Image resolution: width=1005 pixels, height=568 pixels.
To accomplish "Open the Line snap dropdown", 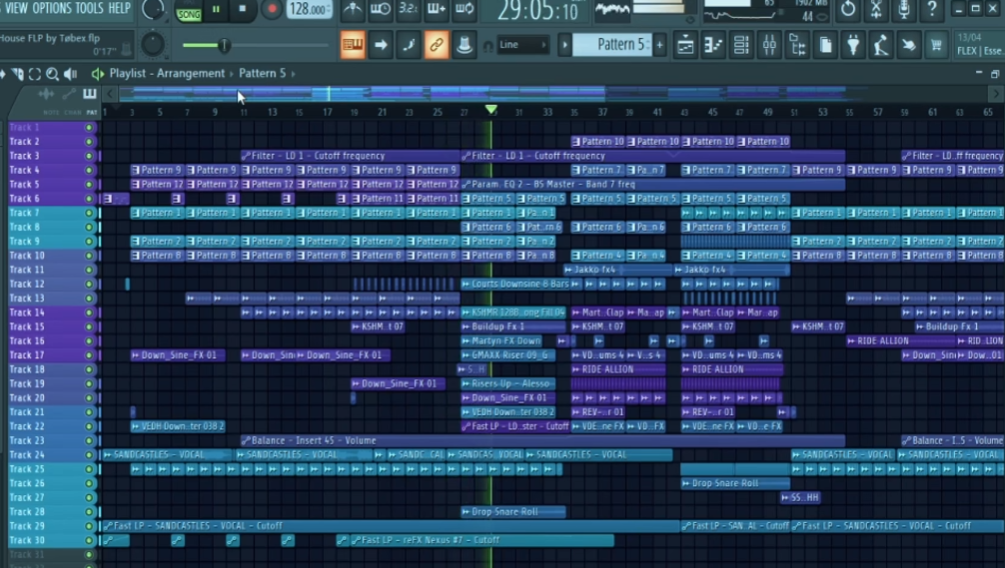I will click(x=523, y=45).
